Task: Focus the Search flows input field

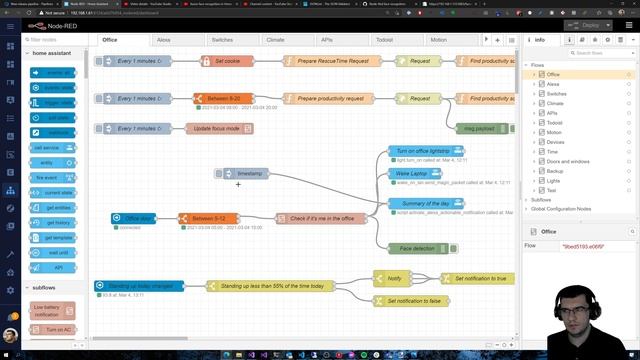Action: (602, 53)
